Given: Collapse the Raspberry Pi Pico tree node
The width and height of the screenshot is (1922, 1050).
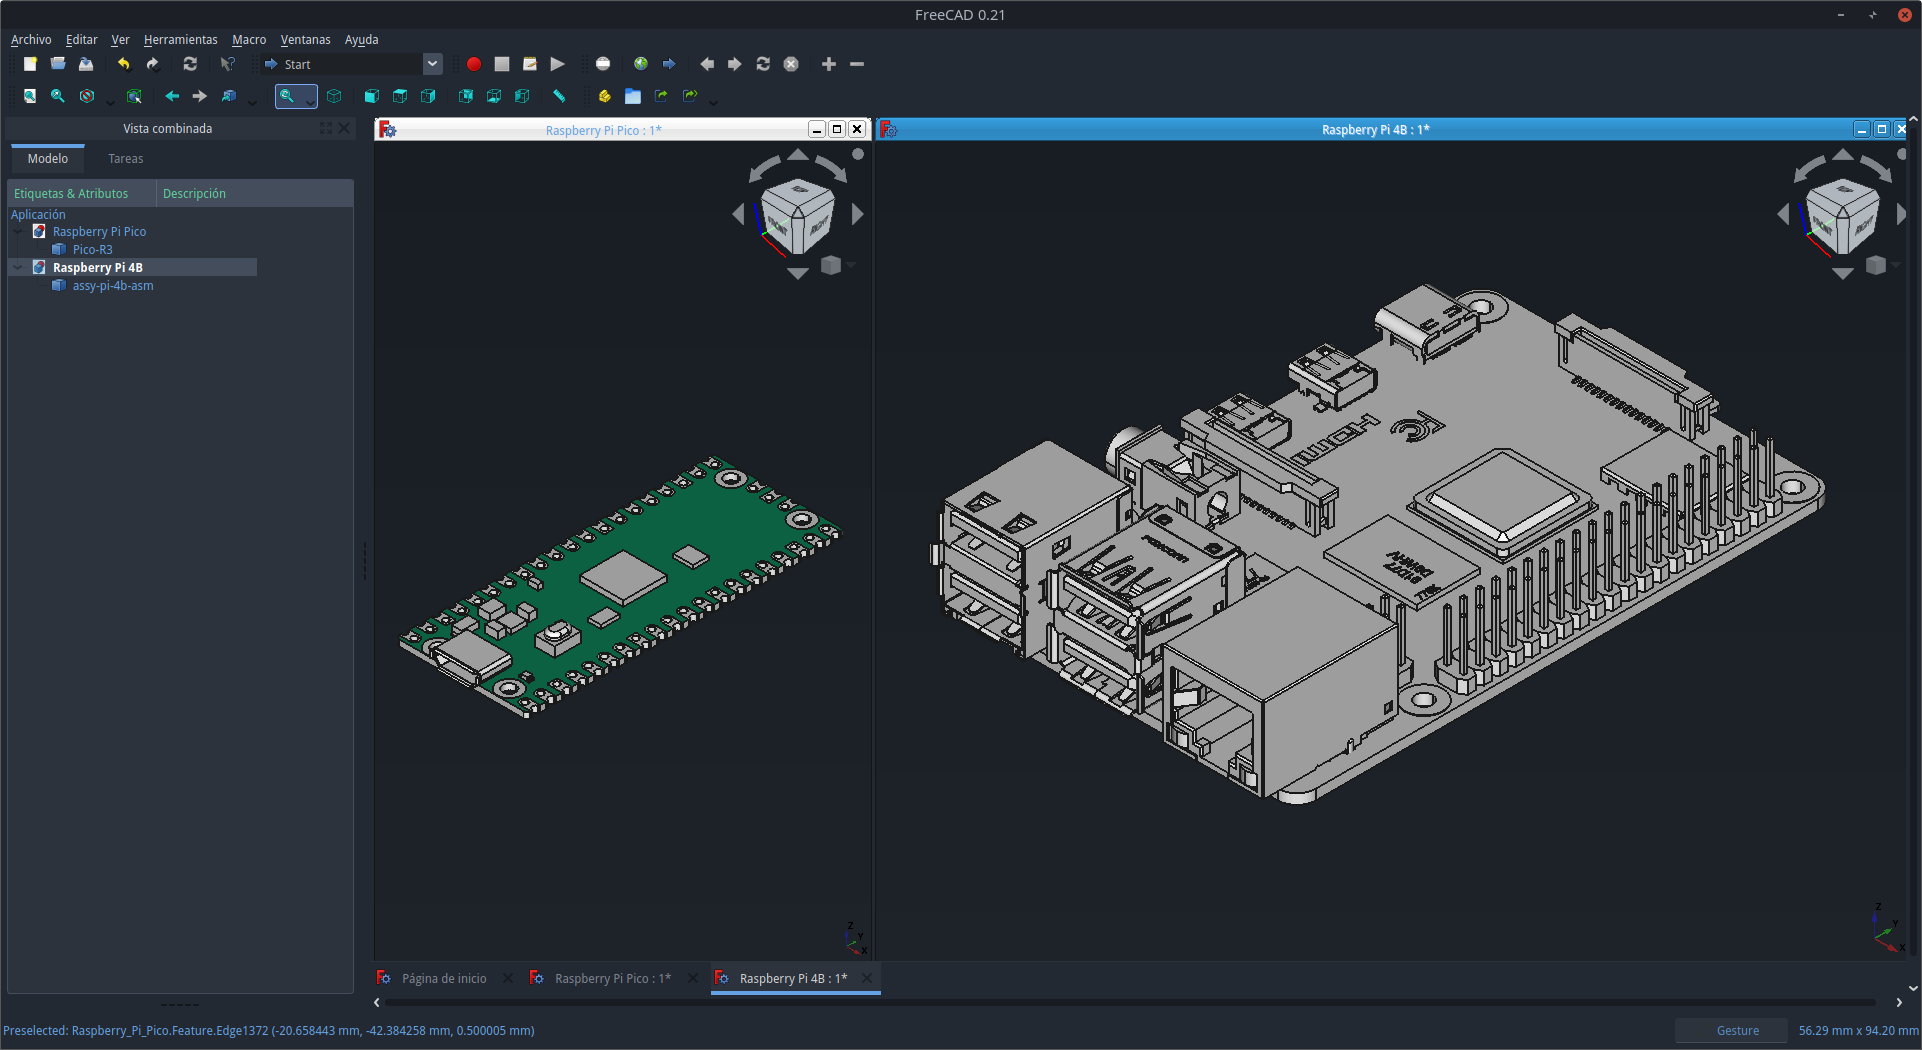Looking at the screenshot, I should pos(18,232).
